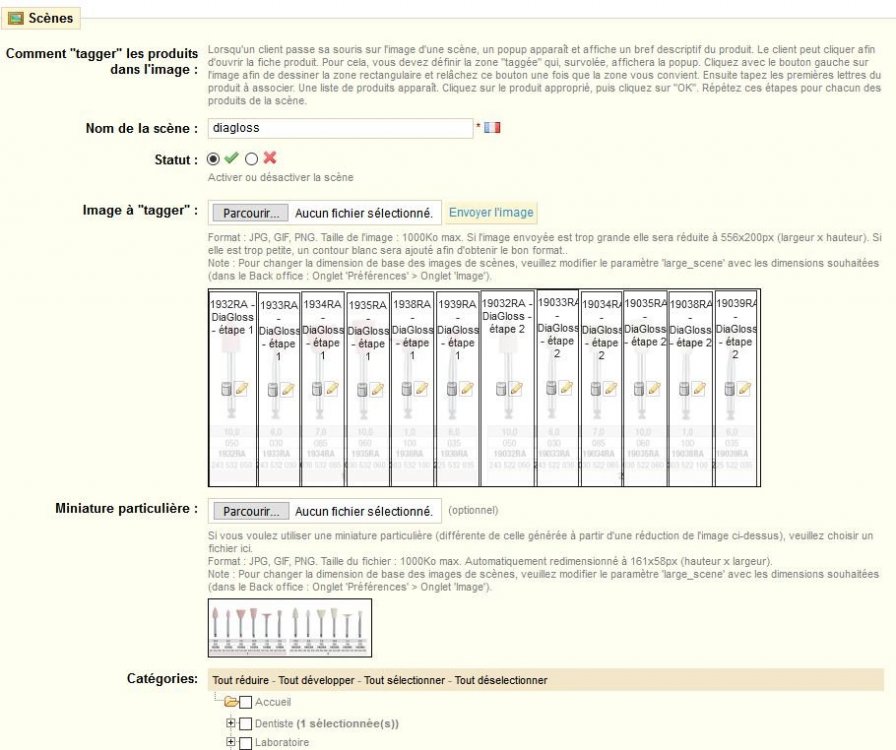Click the red cross status icon
The image size is (896, 750).
click(270, 158)
